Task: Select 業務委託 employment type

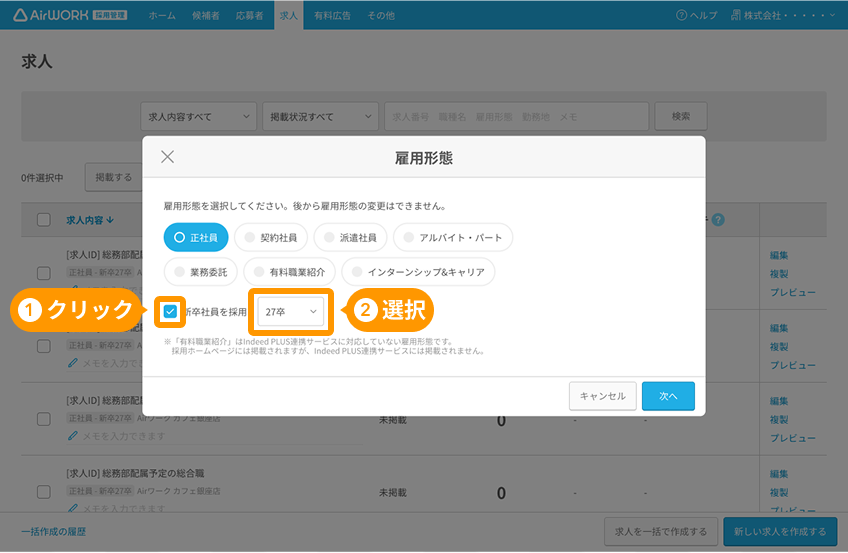Action: (x=201, y=272)
